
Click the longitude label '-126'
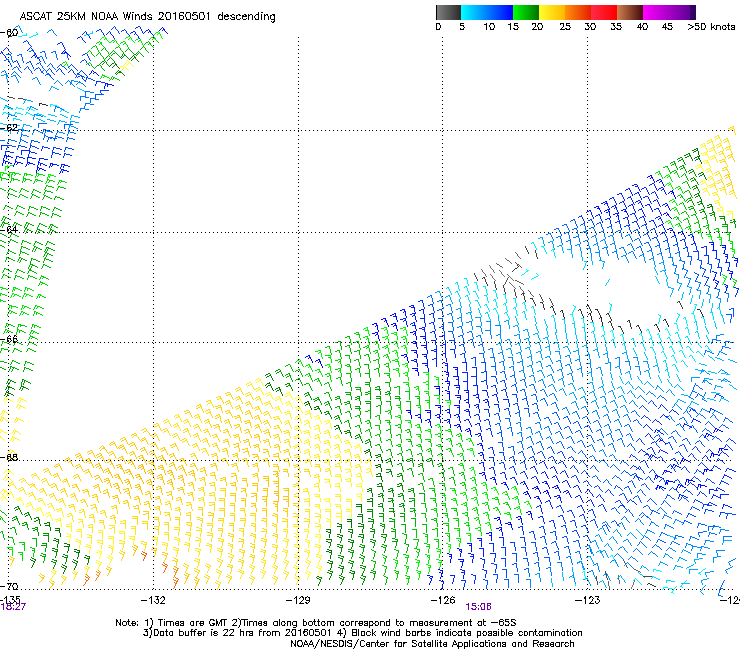click(x=443, y=600)
